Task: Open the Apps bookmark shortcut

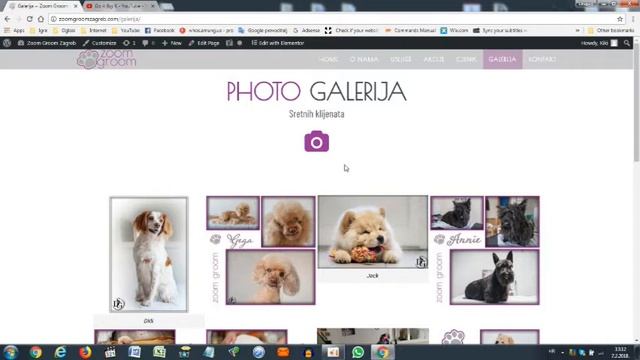Action: [x=15, y=31]
